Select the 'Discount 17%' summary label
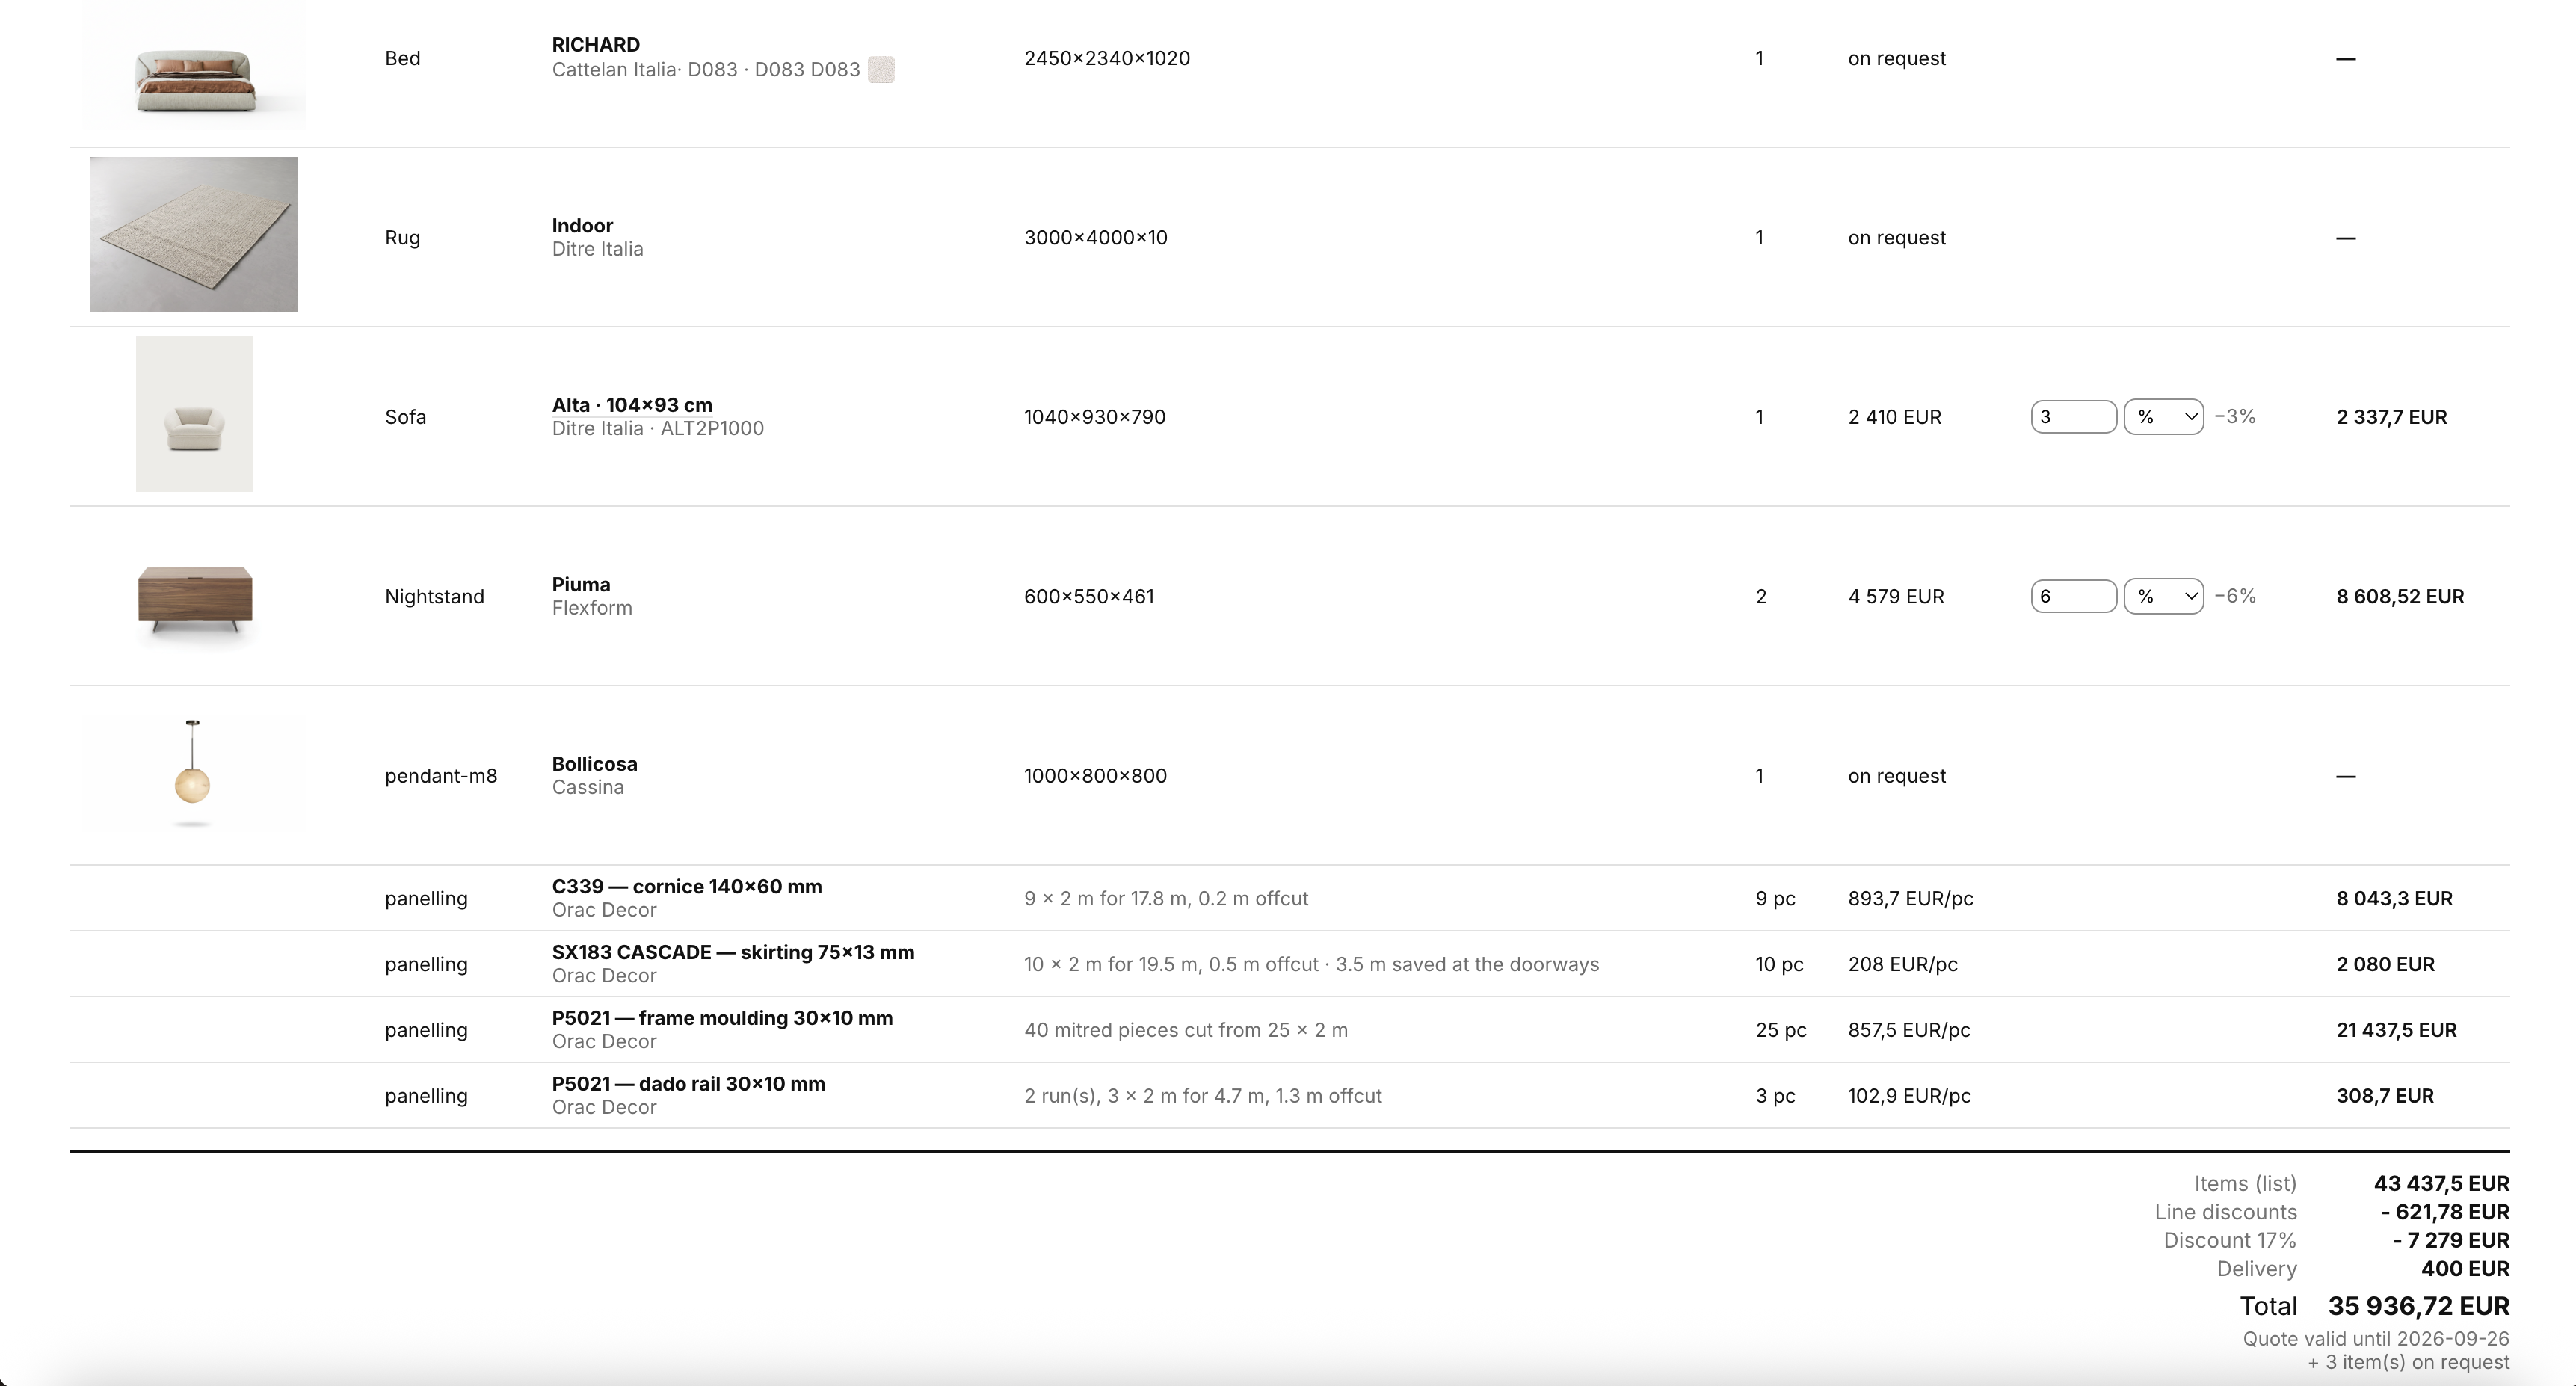This screenshot has width=2576, height=1386. coord(2230,1240)
